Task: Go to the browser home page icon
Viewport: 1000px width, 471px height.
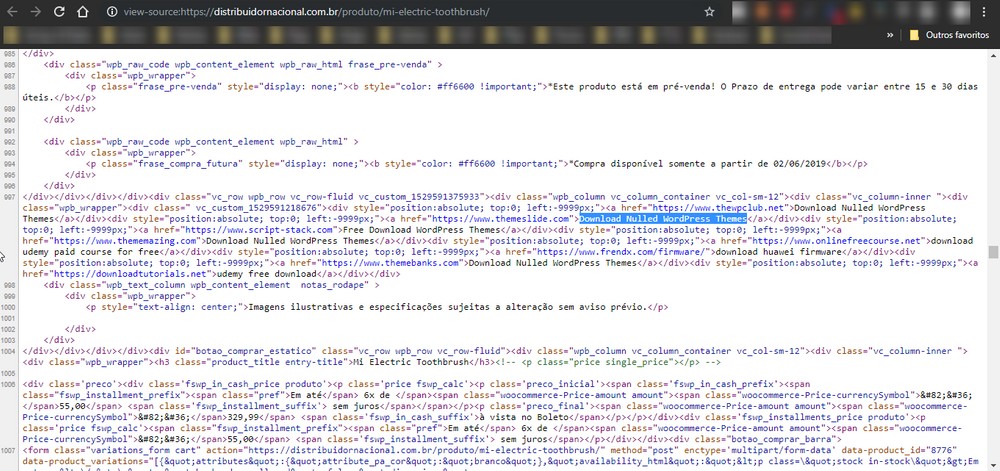Action: 85,12
